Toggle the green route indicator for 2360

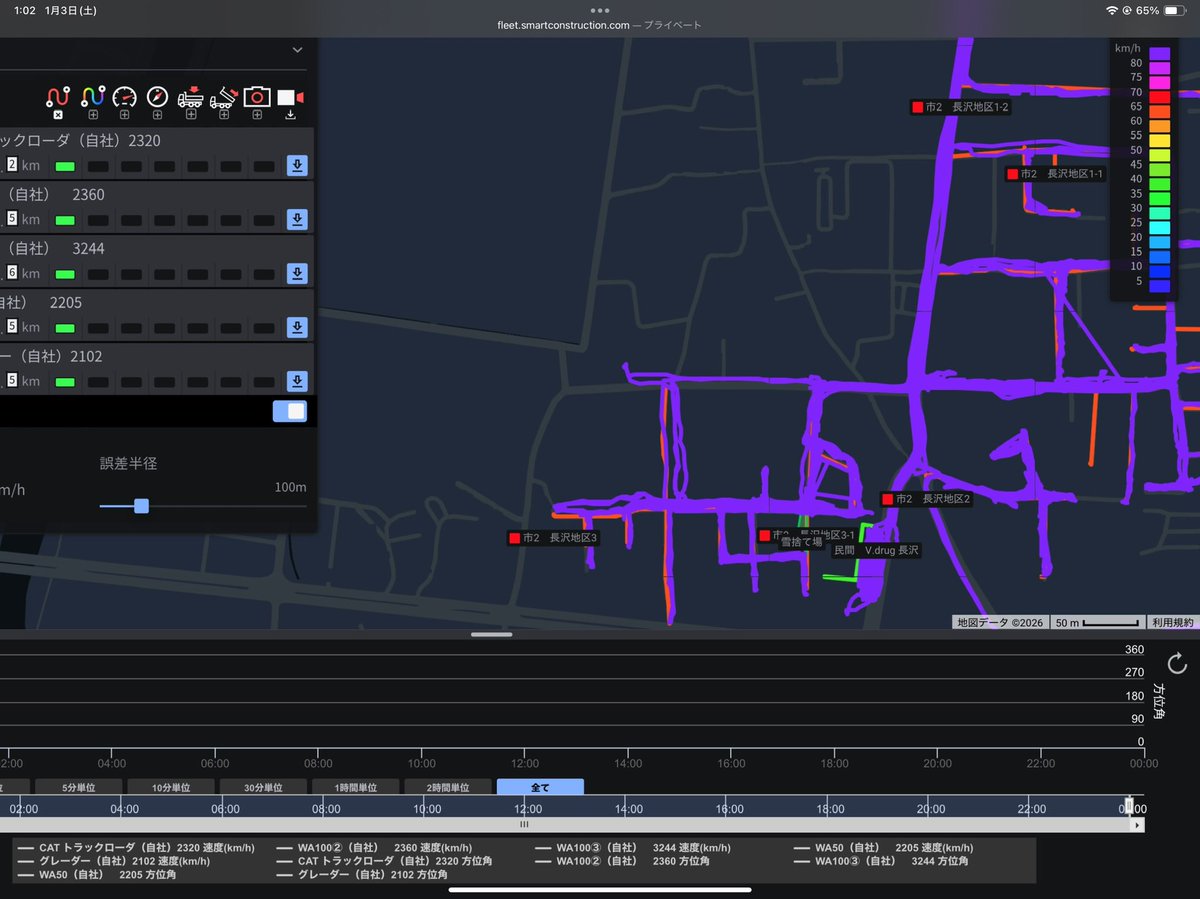(x=65, y=220)
